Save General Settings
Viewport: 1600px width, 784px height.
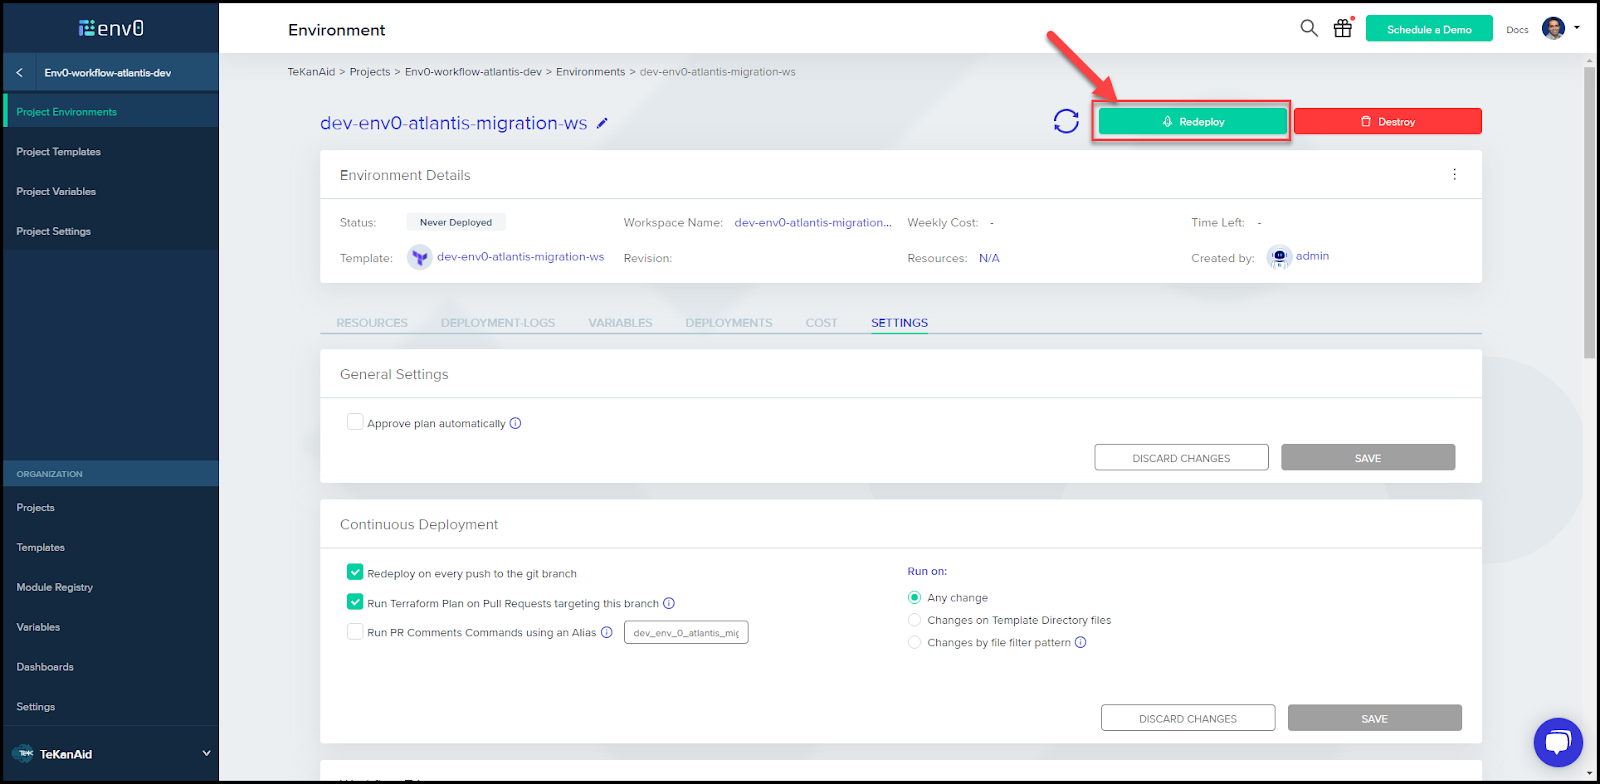[1368, 458]
